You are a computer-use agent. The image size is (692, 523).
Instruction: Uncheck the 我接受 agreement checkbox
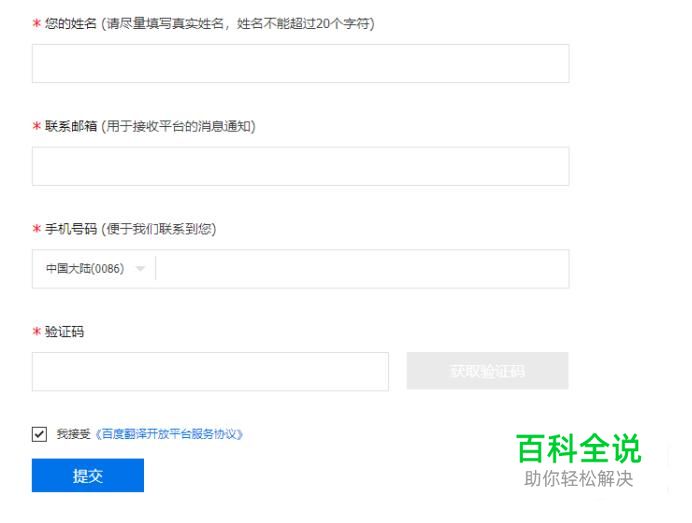pyautogui.click(x=39, y=434)
